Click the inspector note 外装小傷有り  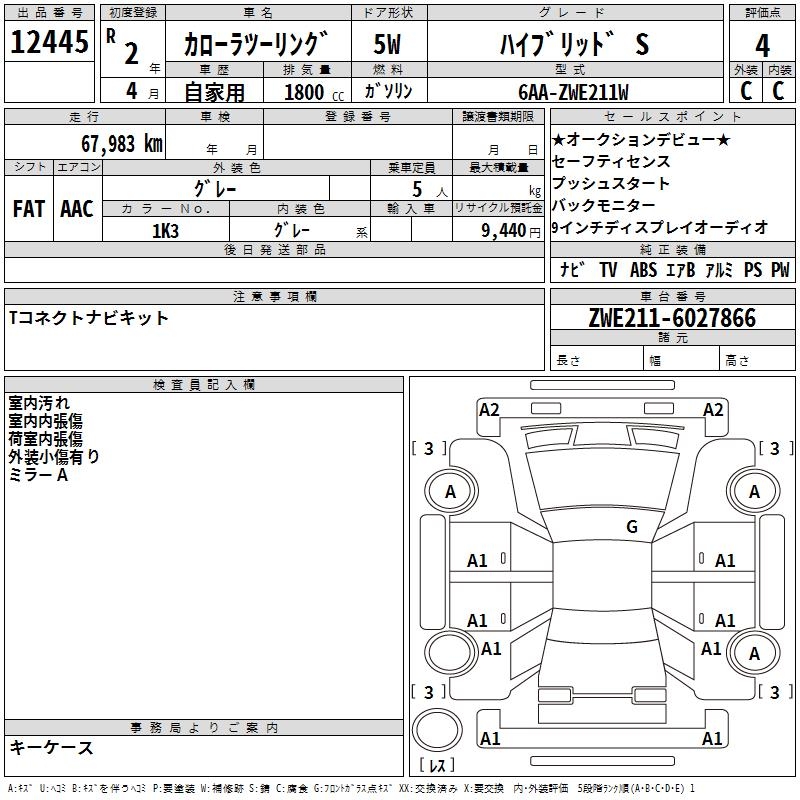53,457
